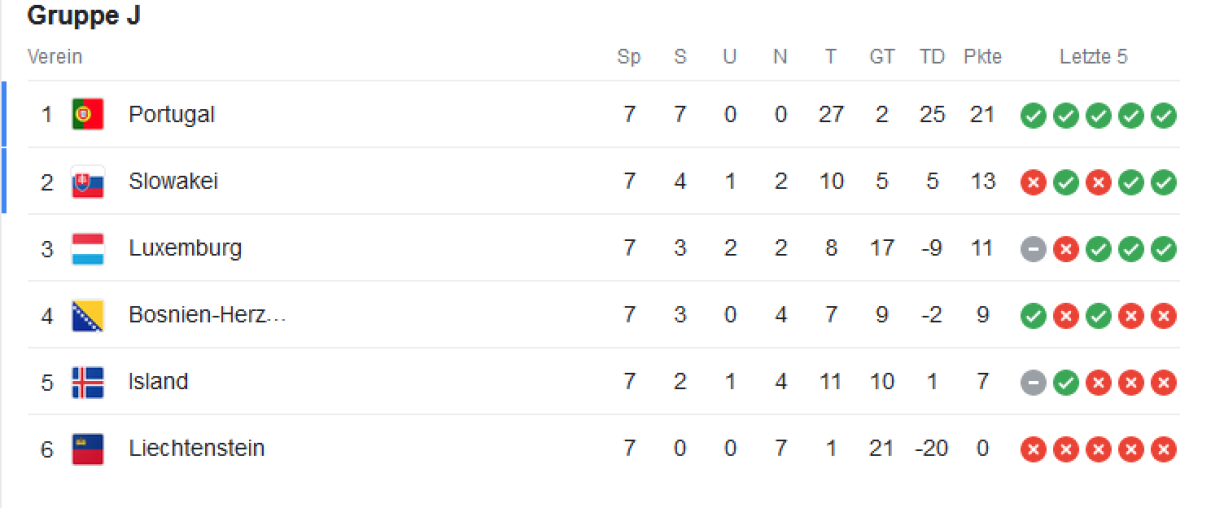Click the Pkte column header
The width and height of the screenshot is (1224, 508).
point(982,57)
